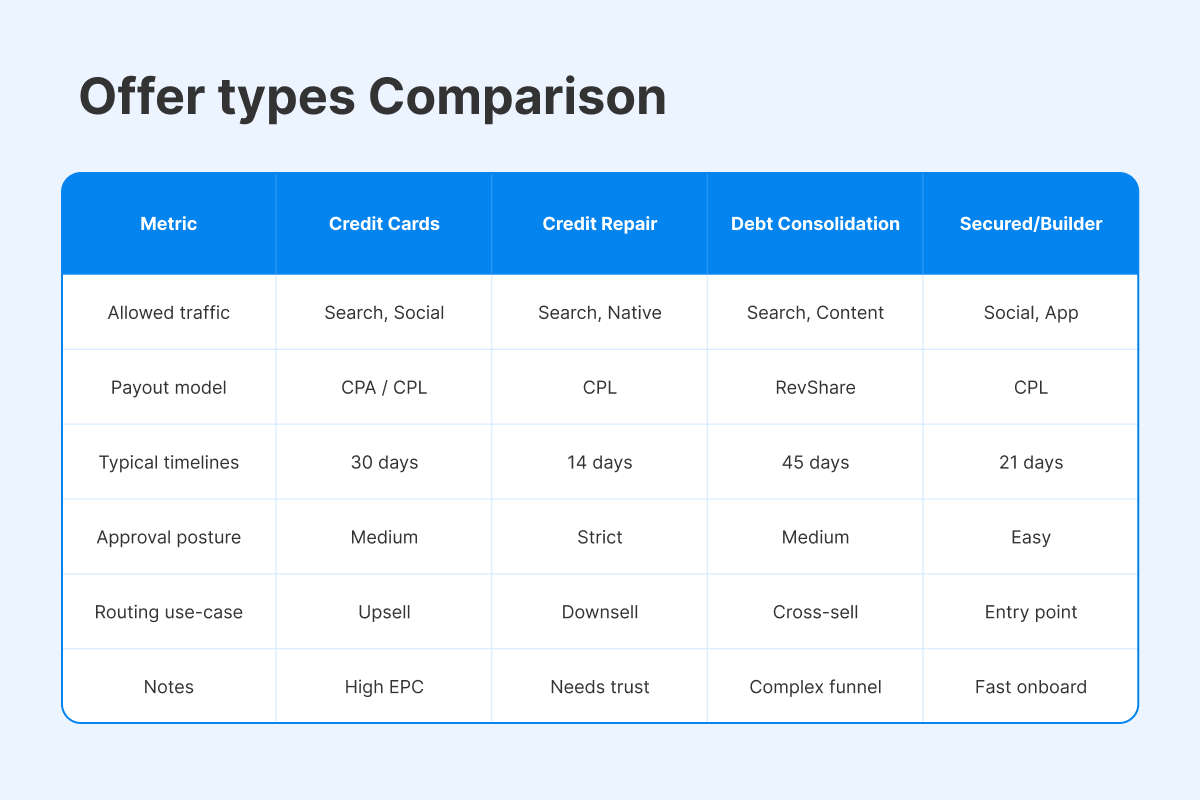Click the Debt Consolidation column header
Image resolution: width=1200 pixels, height=800 pixels.
click(x=815, y=224)
